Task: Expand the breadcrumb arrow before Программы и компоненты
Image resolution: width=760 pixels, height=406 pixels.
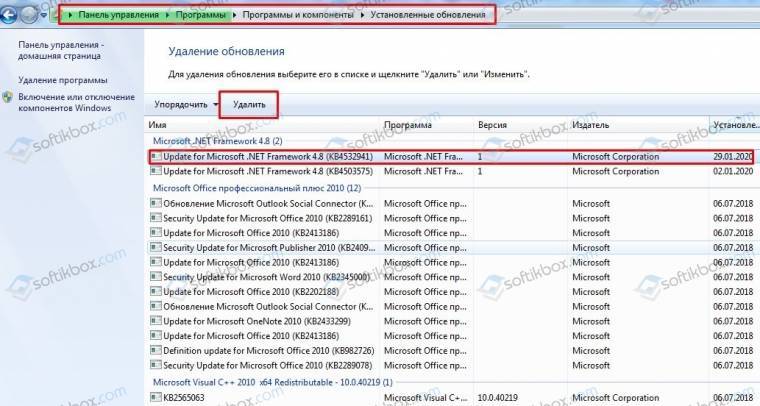Action: (235, 15)
